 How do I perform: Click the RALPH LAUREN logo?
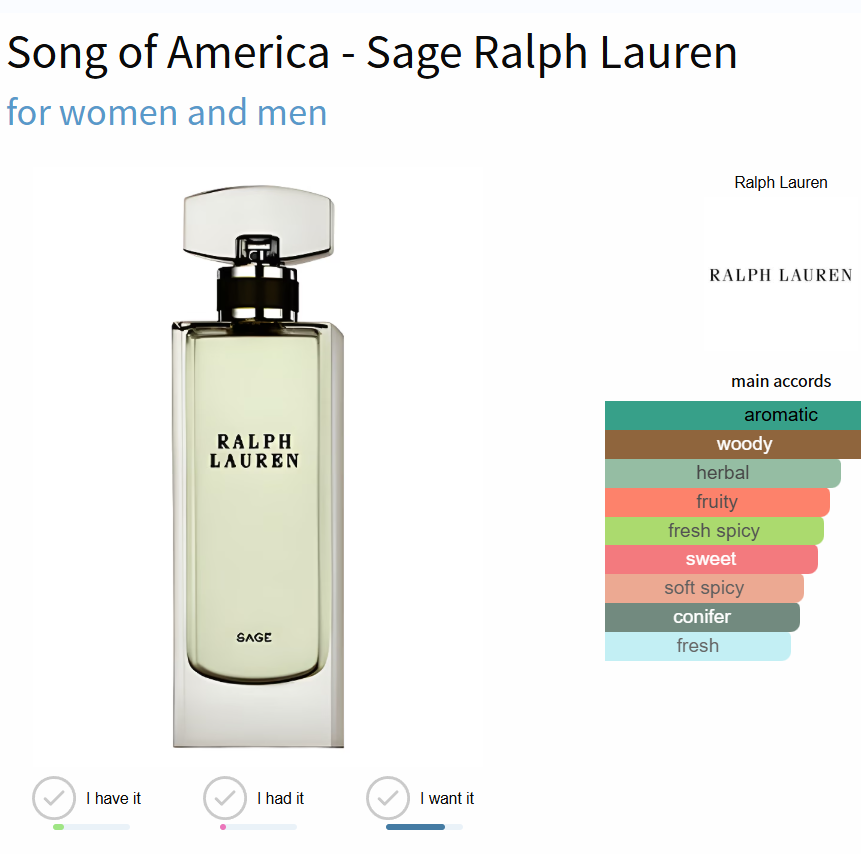781,274
